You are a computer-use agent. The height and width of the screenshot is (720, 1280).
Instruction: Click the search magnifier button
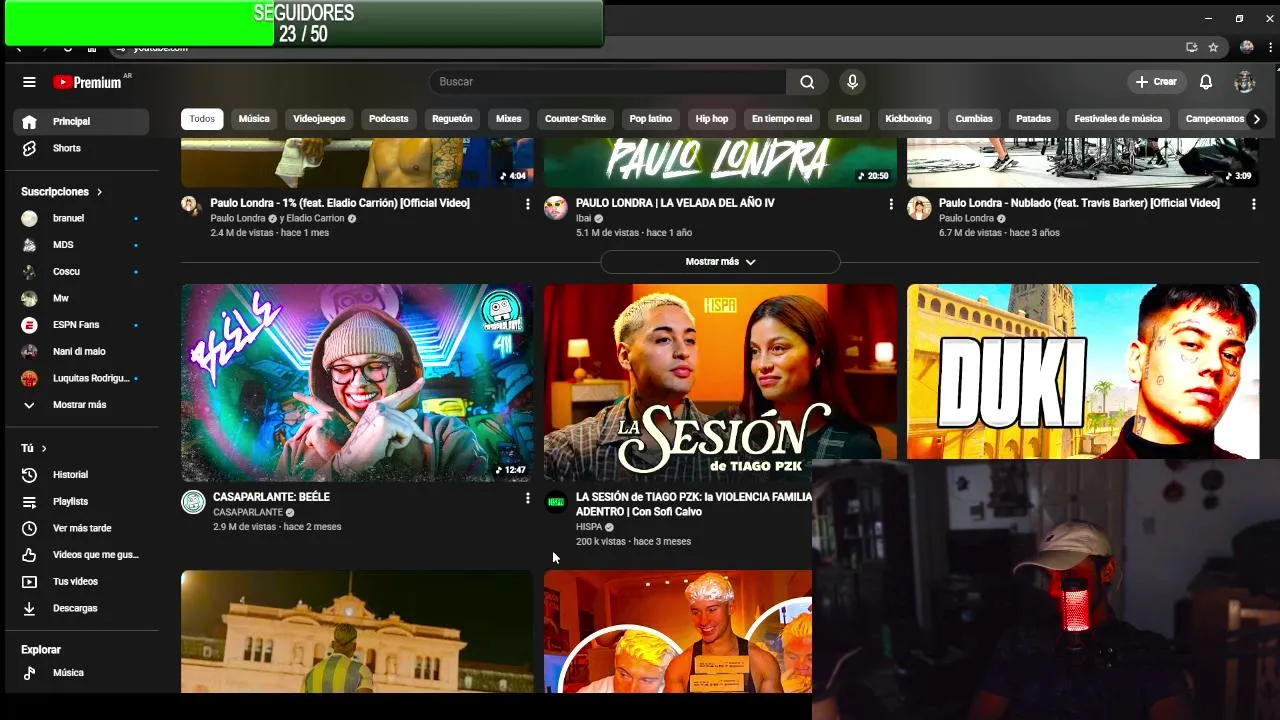pyautogui.click(x=807, y=82)
